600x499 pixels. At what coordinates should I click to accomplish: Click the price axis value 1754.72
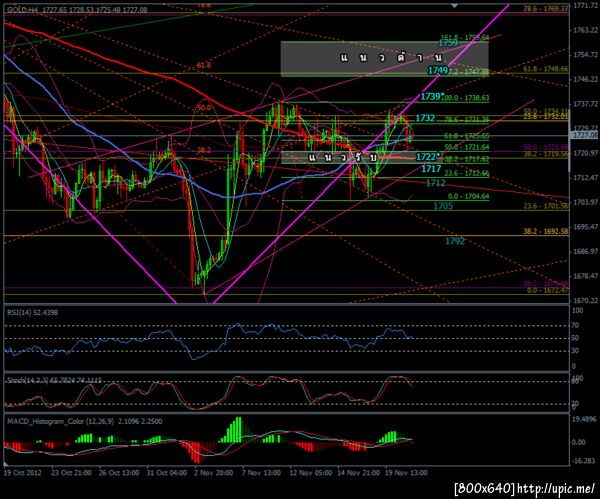[x=585, y=55]
